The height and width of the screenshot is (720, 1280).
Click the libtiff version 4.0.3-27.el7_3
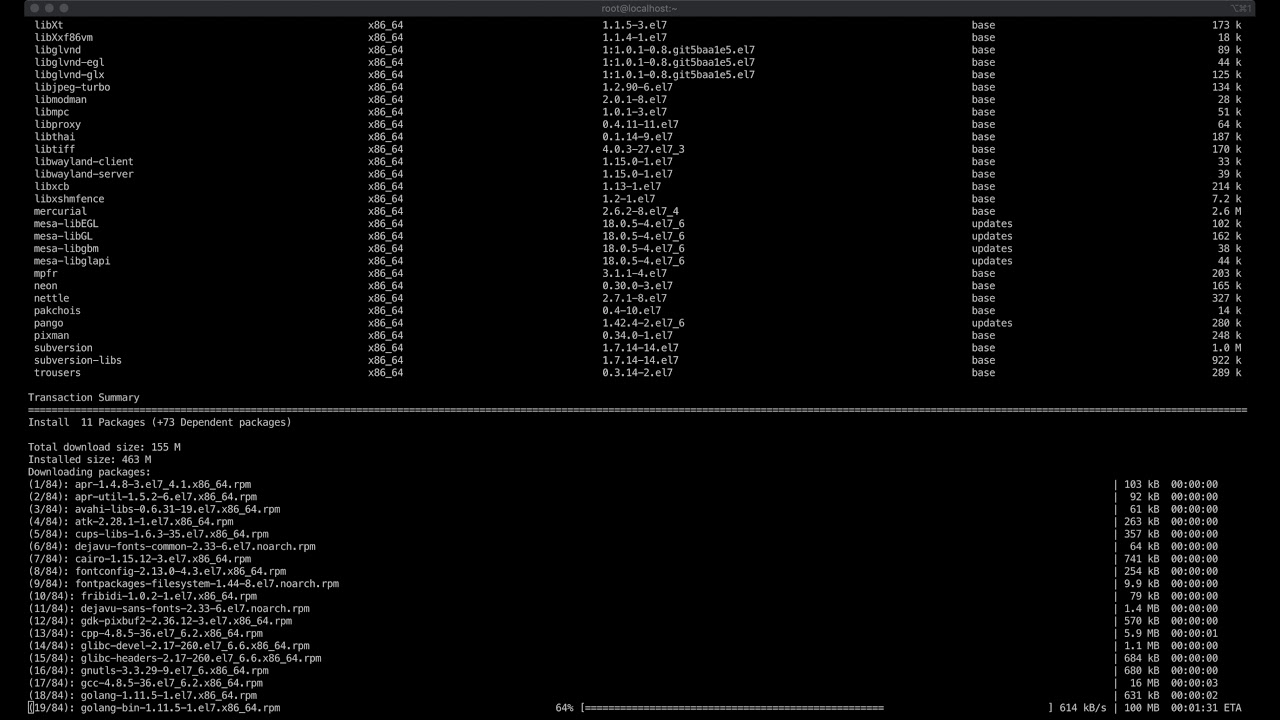click(x=643, y=149)
